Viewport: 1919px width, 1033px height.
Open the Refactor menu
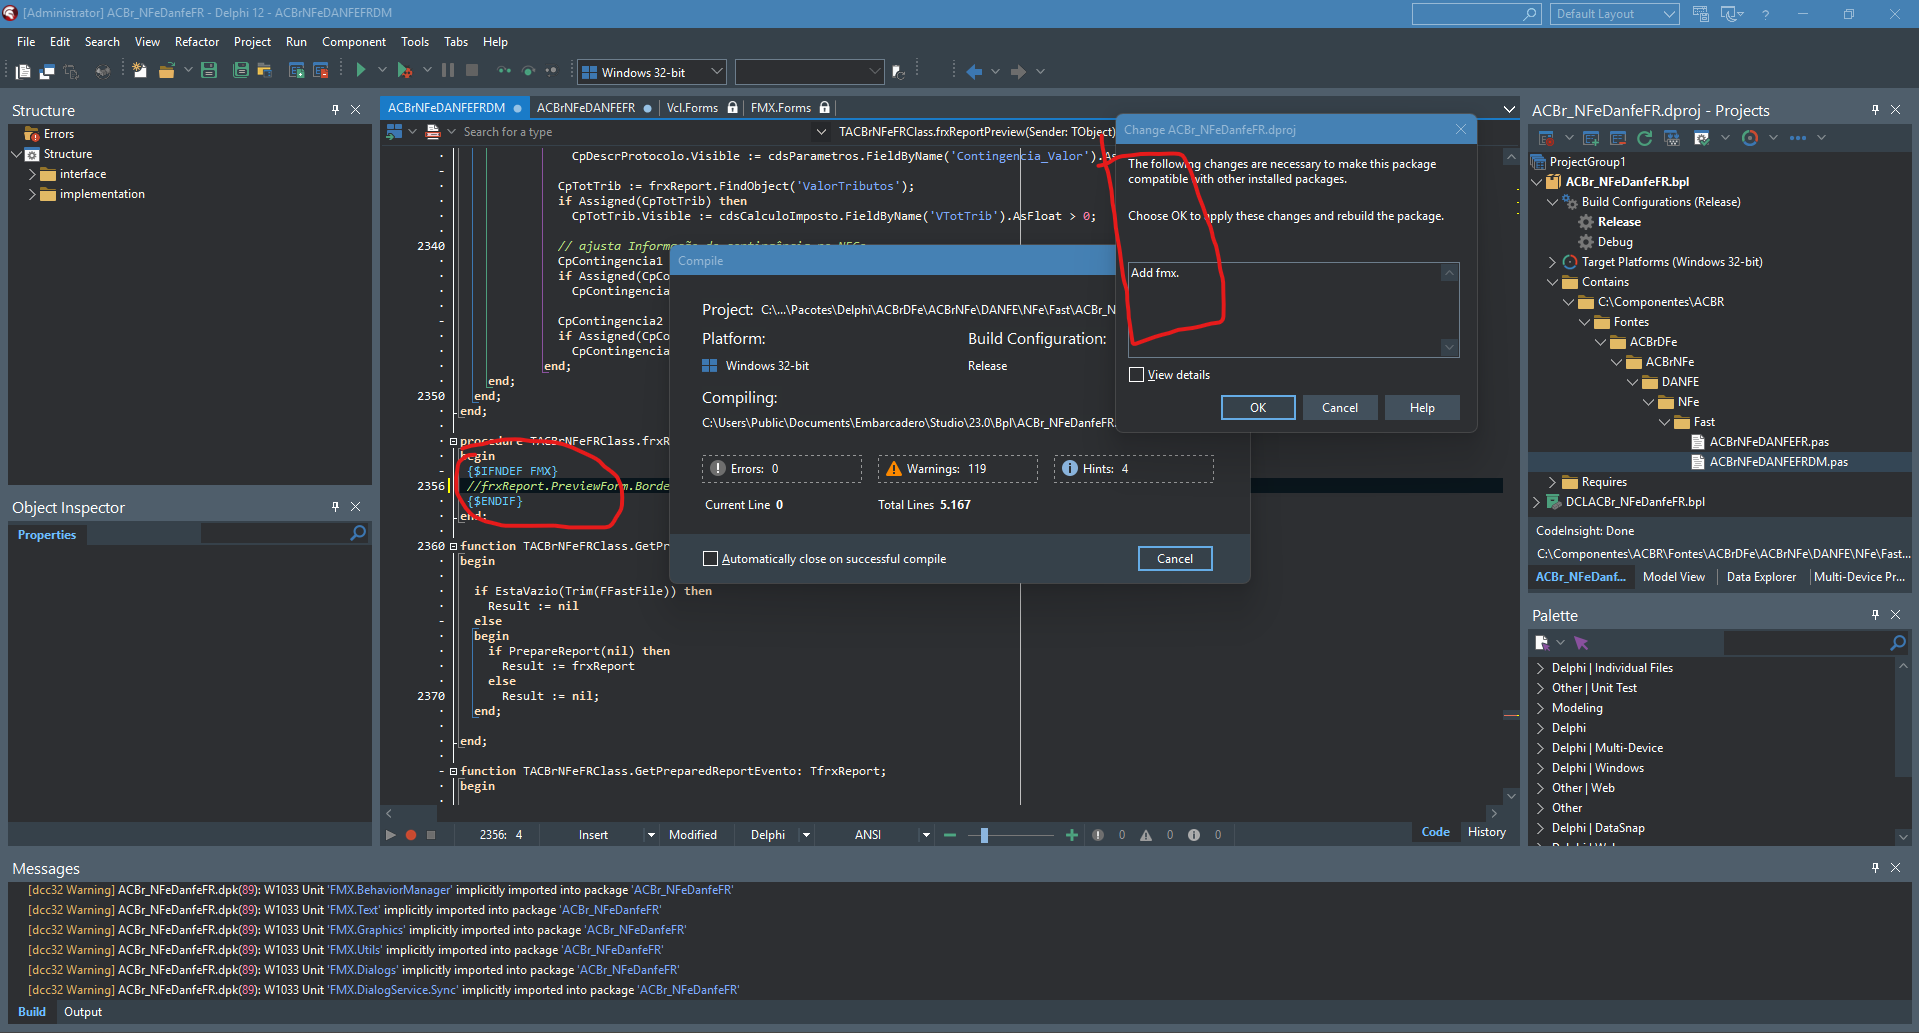click(196, 42)
